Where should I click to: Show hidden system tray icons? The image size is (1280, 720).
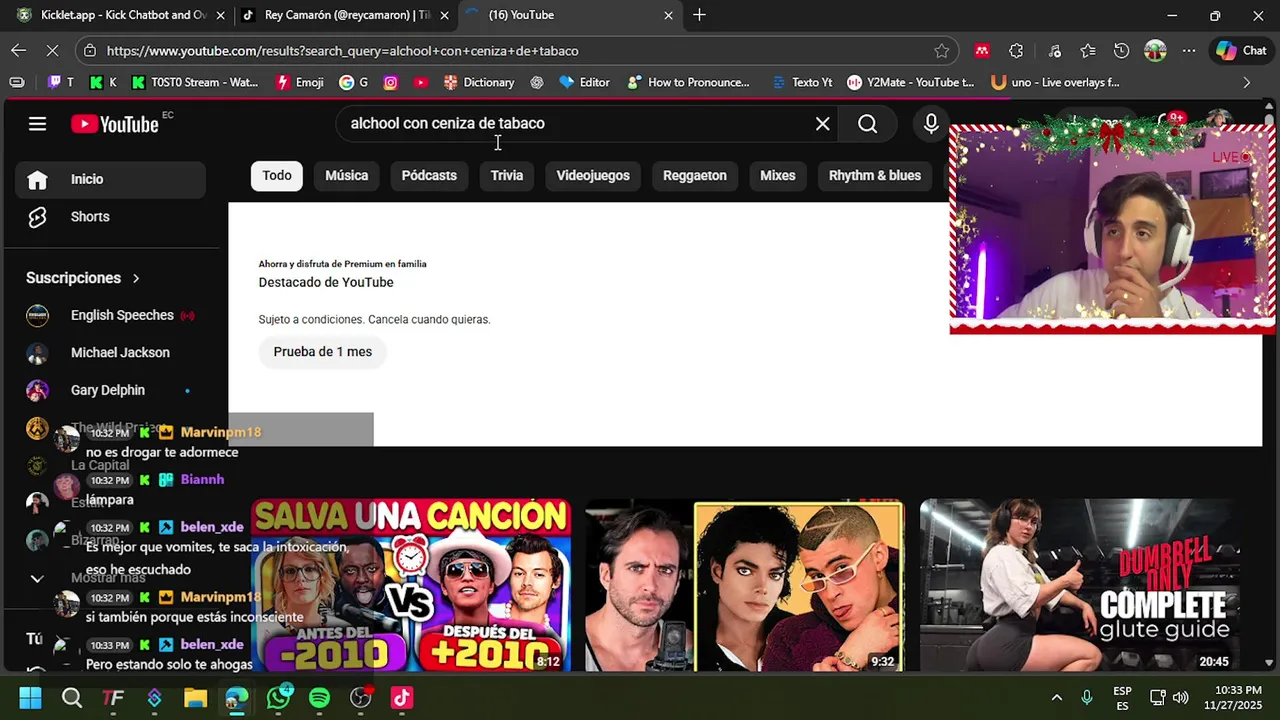coord(1056,698)
